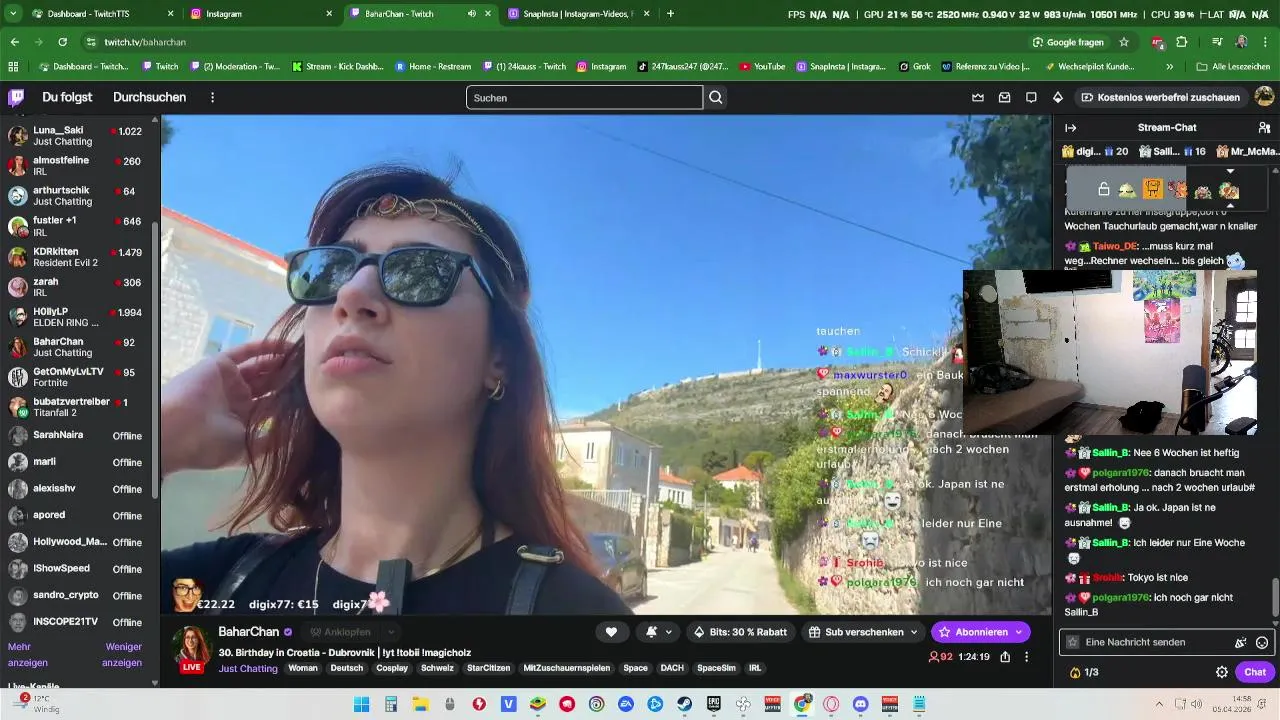Show more bookmarks with the chevron
This screenshot has height=720, width=1280.
1169,66
